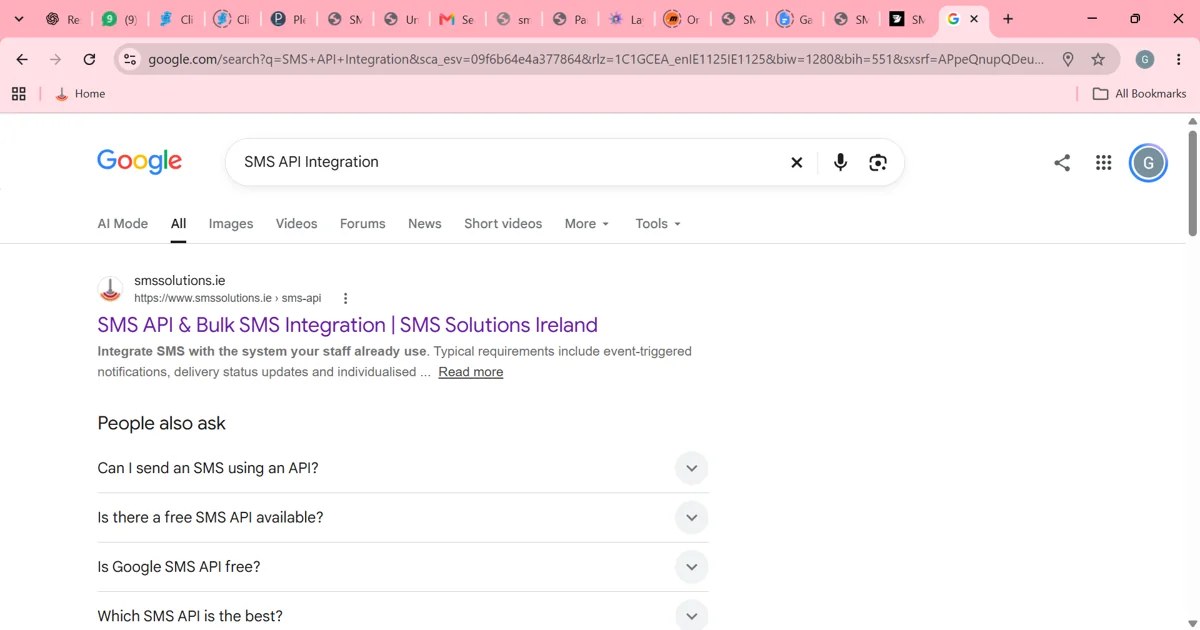Reload the page using refresh icon
Viewport: 1200px width, 630px height.
coord(89,60)
